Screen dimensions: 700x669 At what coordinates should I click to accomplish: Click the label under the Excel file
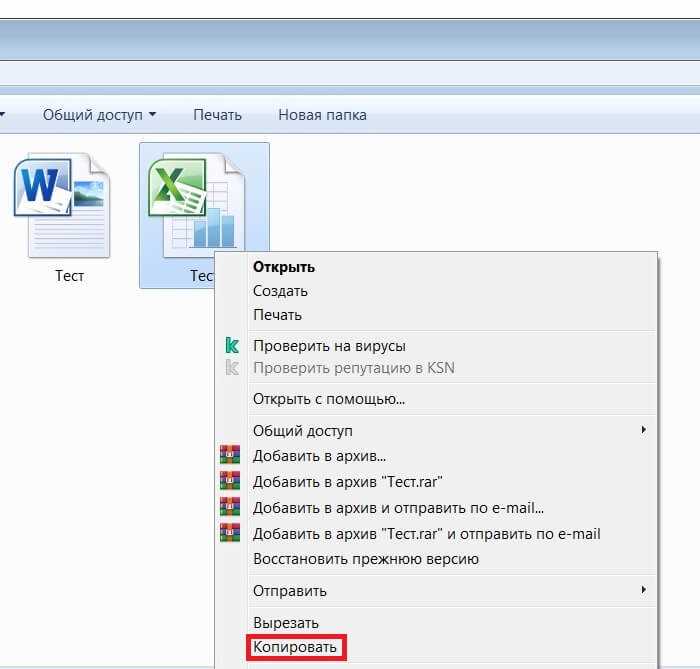pos(202,276)
